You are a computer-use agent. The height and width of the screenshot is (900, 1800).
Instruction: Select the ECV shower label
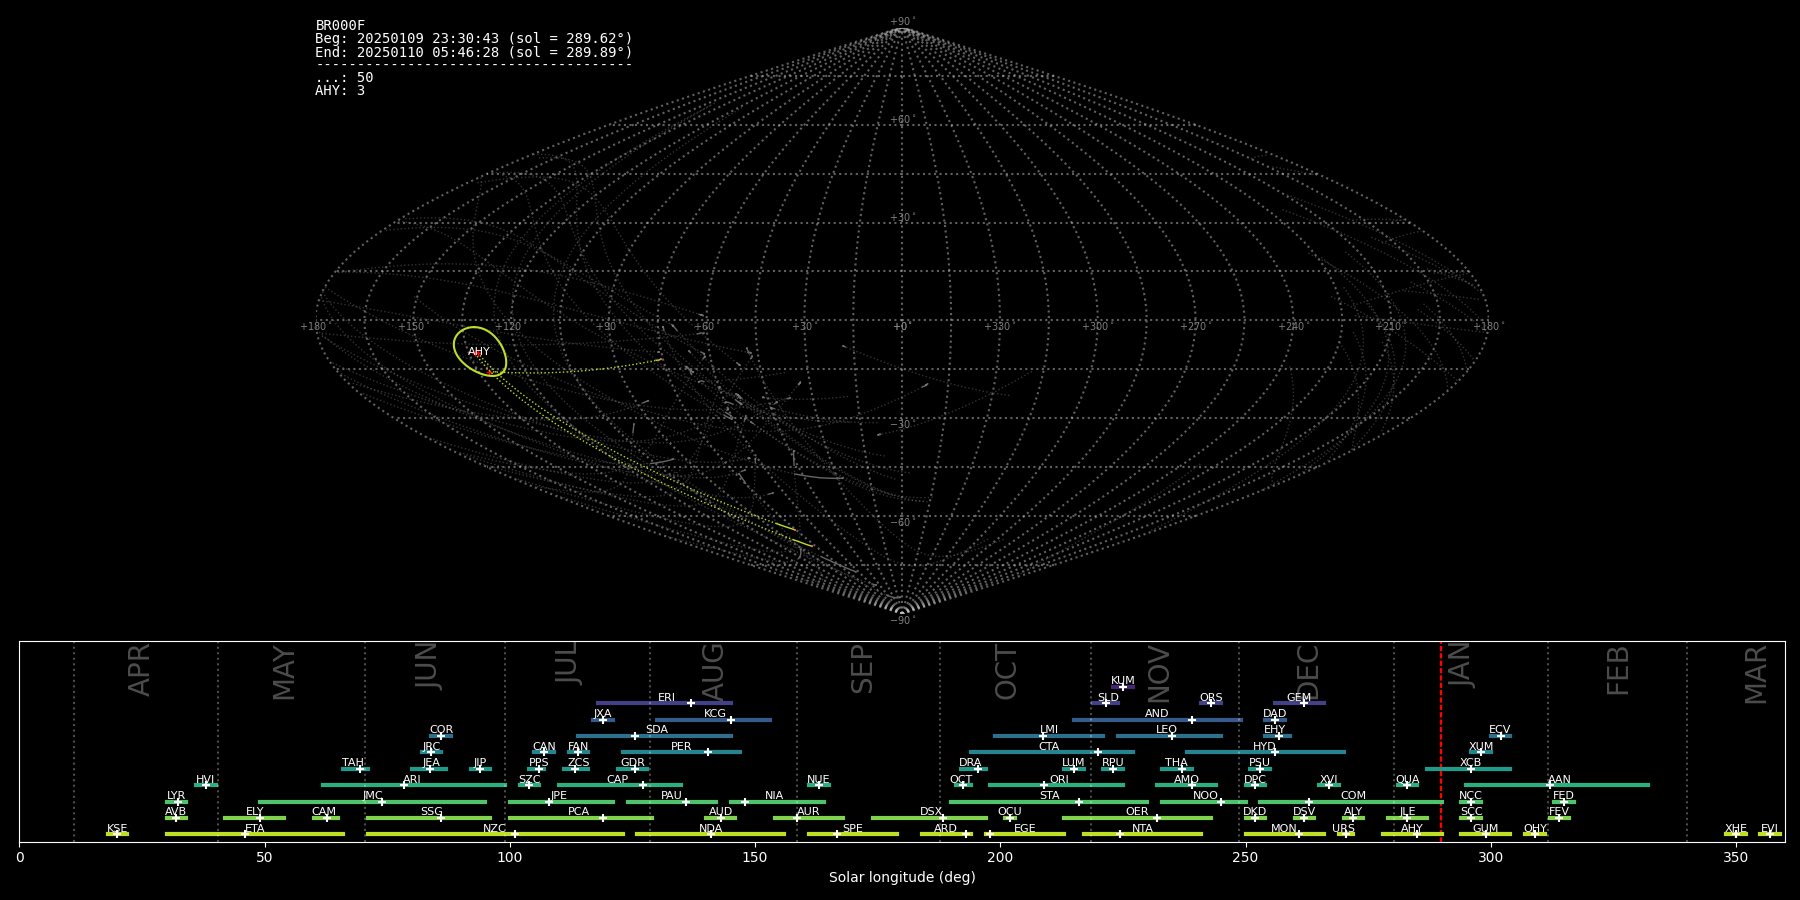click(x=1499, y=730)
